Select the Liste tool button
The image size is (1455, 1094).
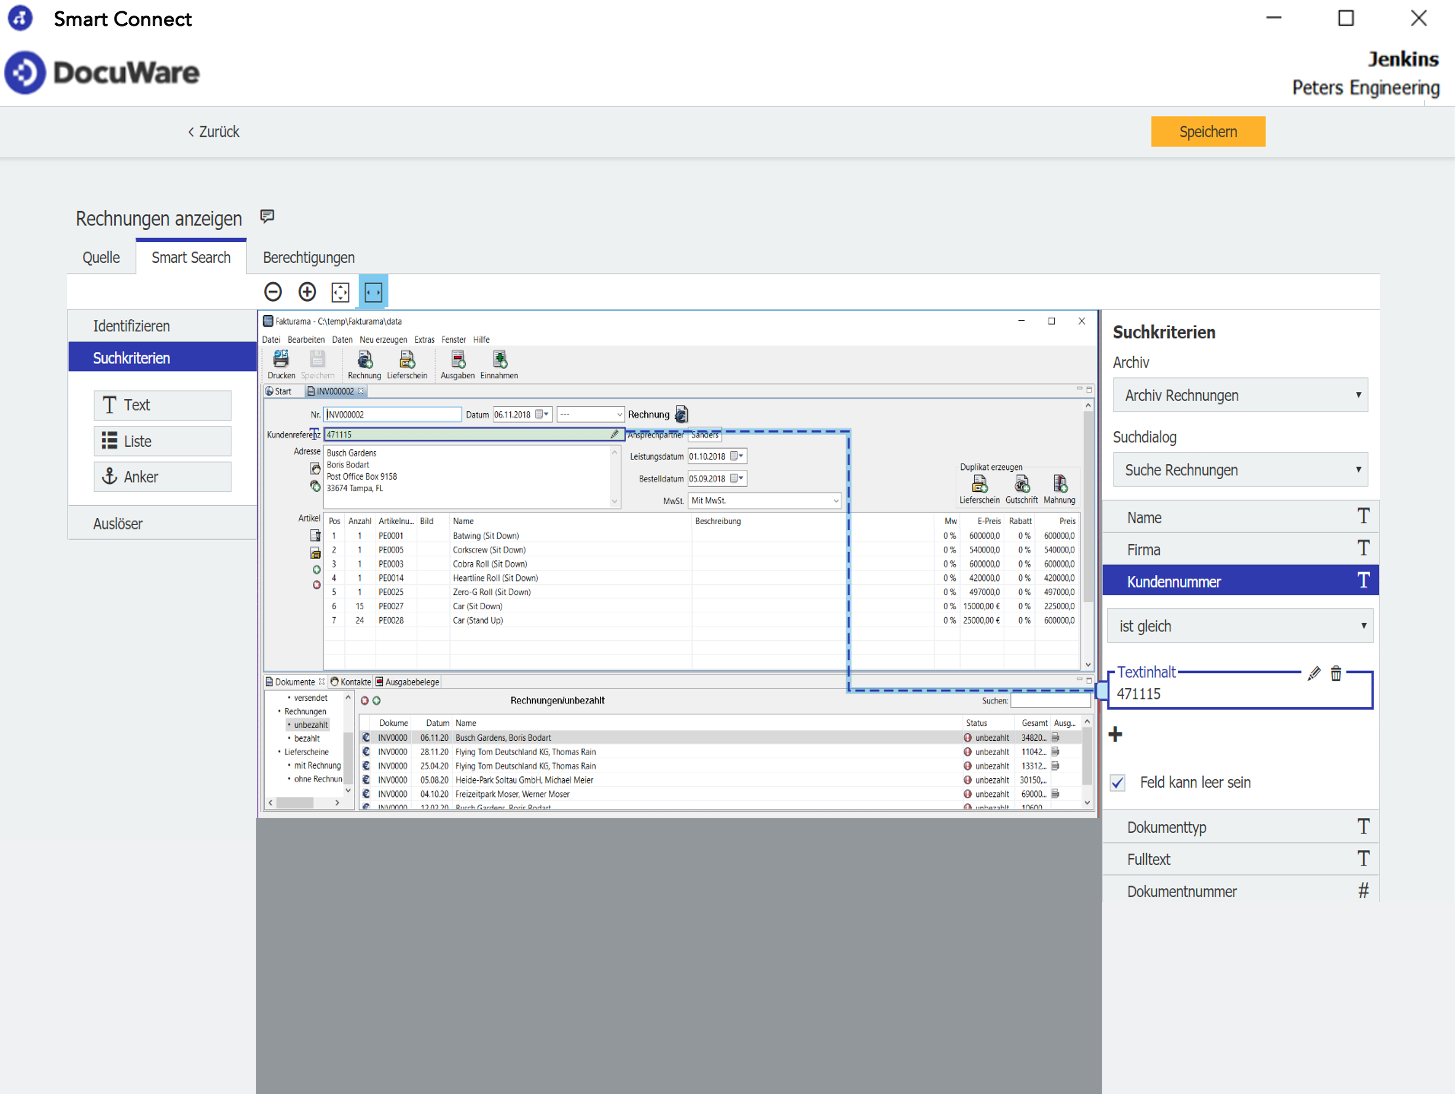point(163,441)
